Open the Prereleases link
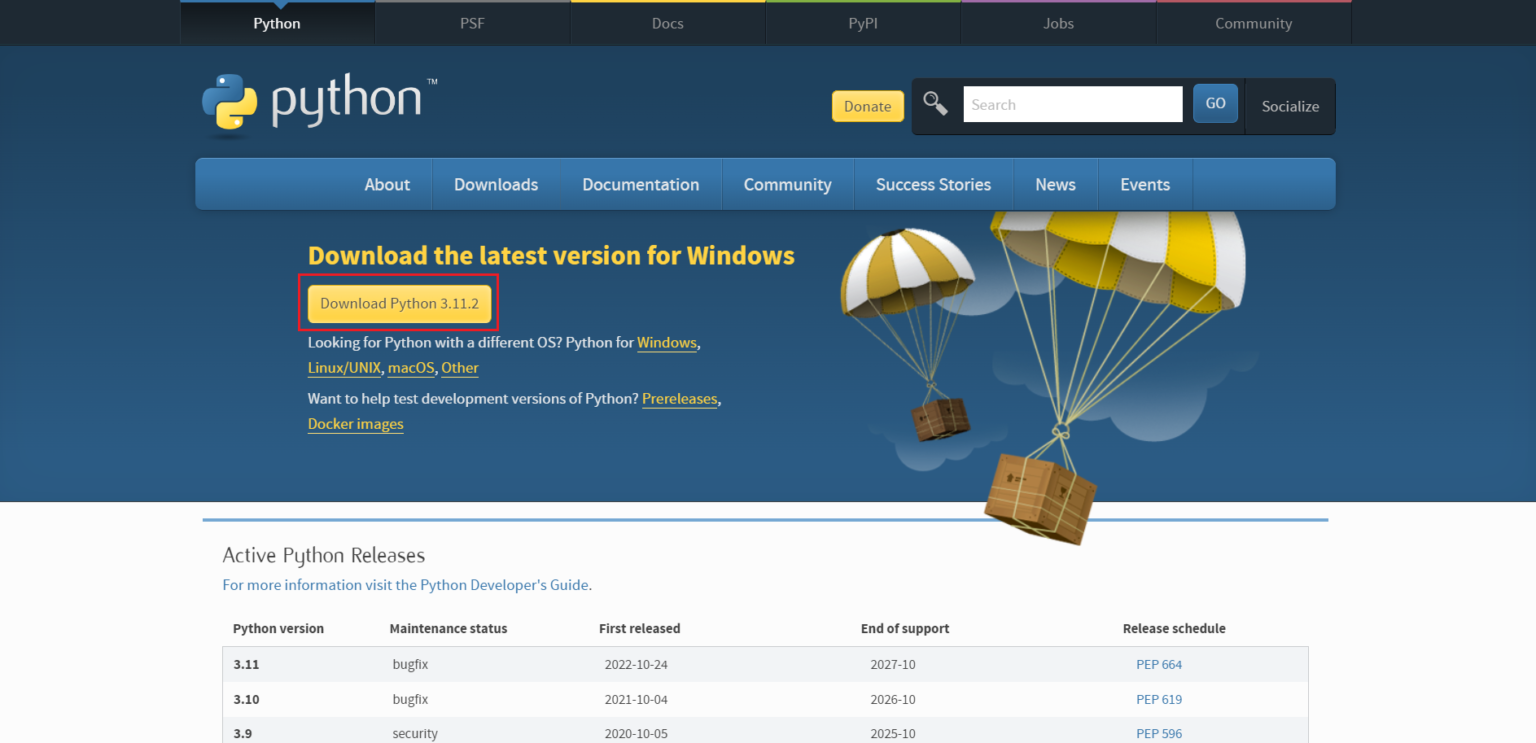 tap(680, 398)
